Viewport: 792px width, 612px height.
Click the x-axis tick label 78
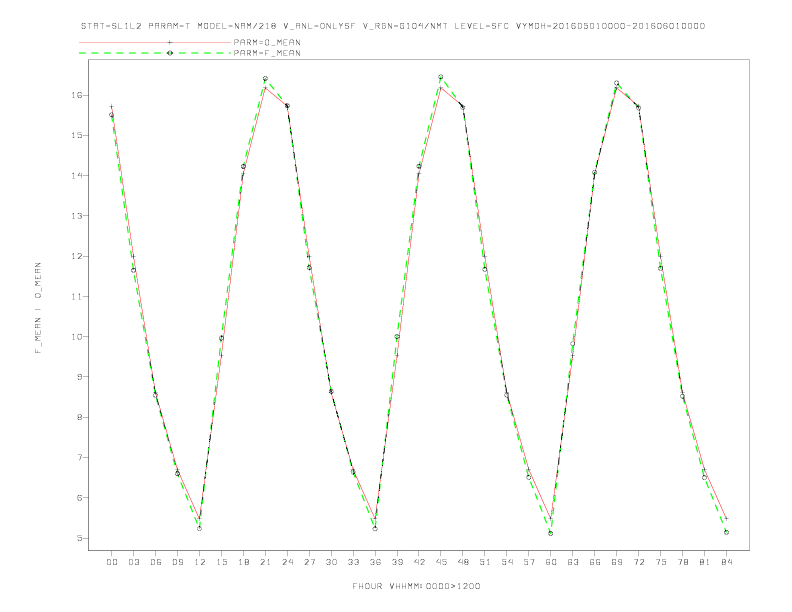(x=682, y=562)
